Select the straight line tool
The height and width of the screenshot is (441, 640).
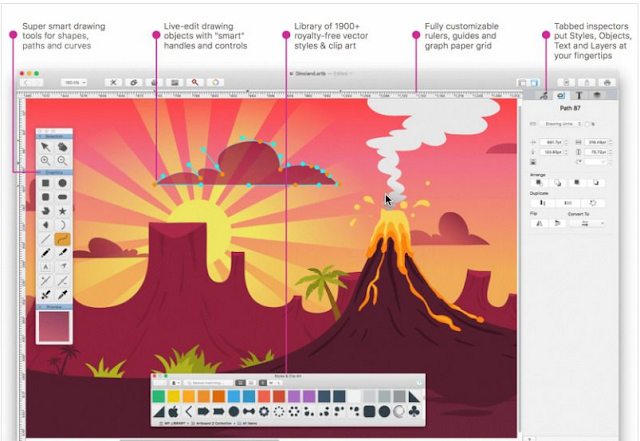coord(45,239)
